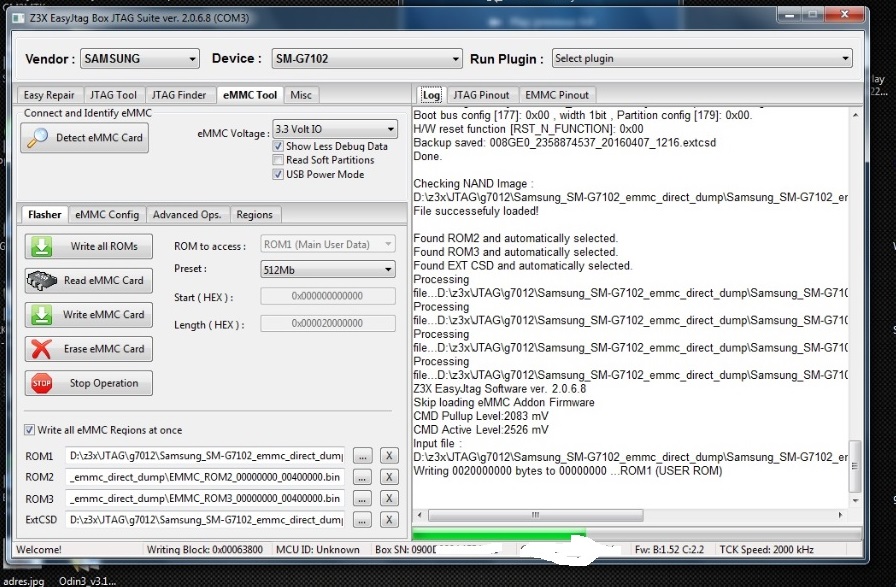This screenshot has width=896, height=587.
Task: Click the Length (HEX) input field
Action: (327, 324)
